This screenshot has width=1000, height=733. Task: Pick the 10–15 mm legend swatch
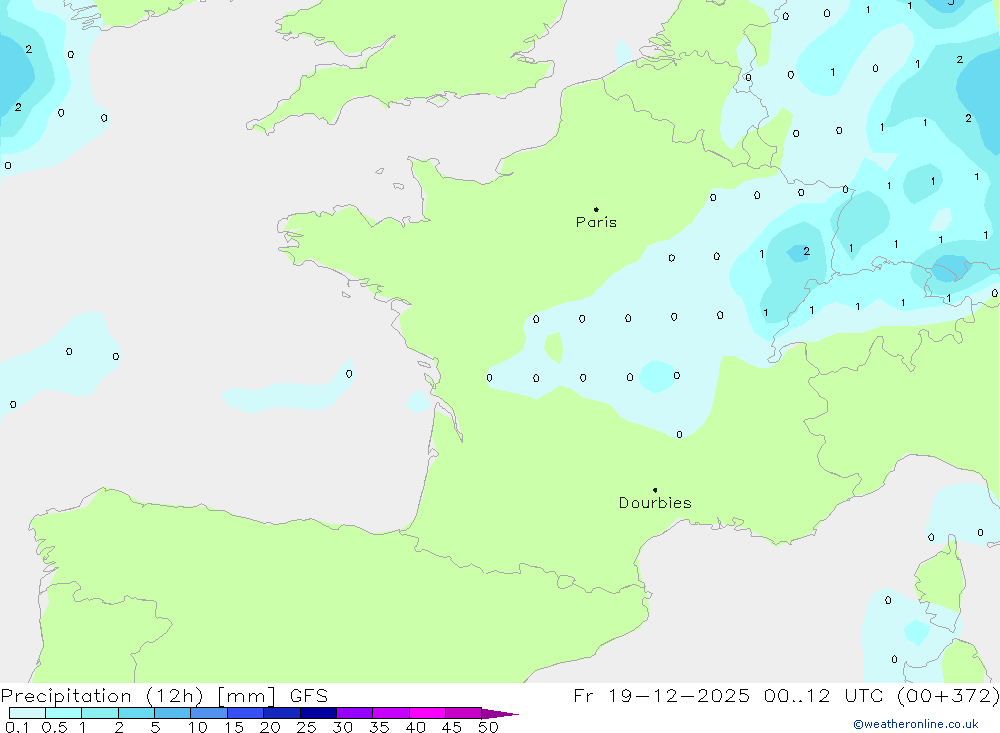(x=209, y=713)
